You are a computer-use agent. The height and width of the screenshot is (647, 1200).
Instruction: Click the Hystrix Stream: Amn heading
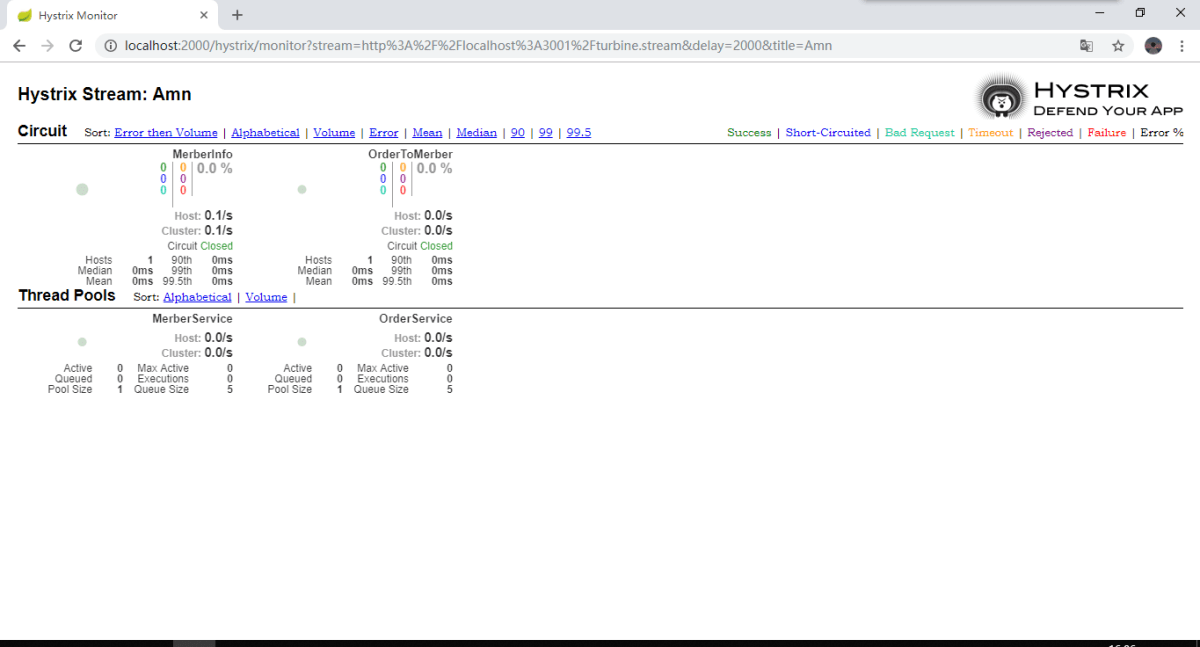[105, 94]
